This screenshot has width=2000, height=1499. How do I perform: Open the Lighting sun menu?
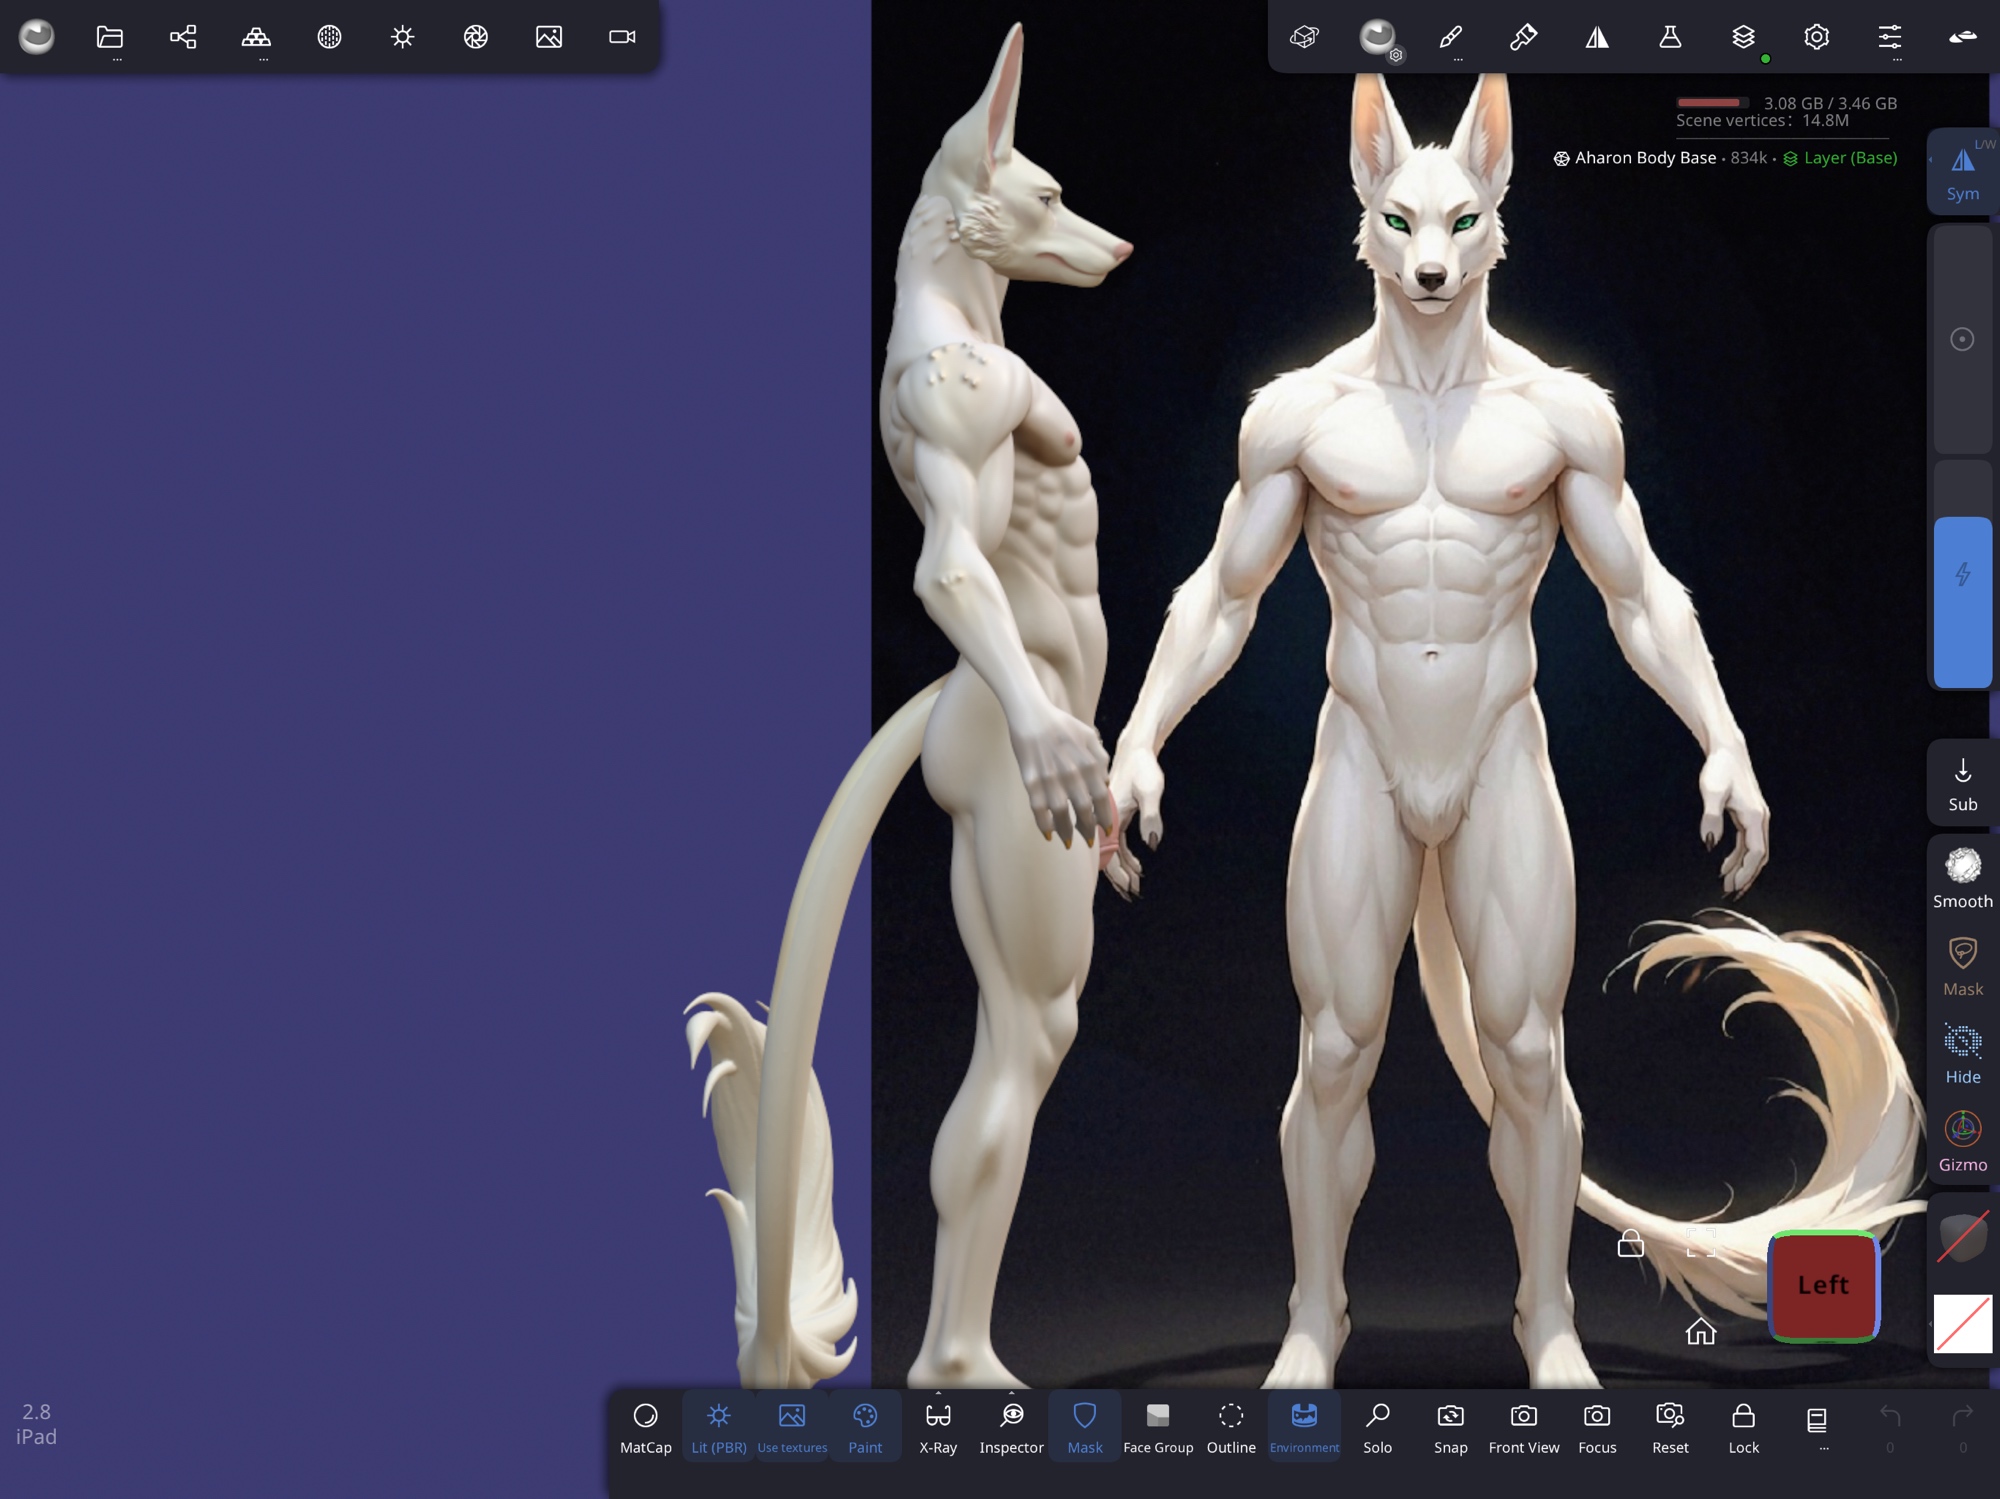(402, 38)
